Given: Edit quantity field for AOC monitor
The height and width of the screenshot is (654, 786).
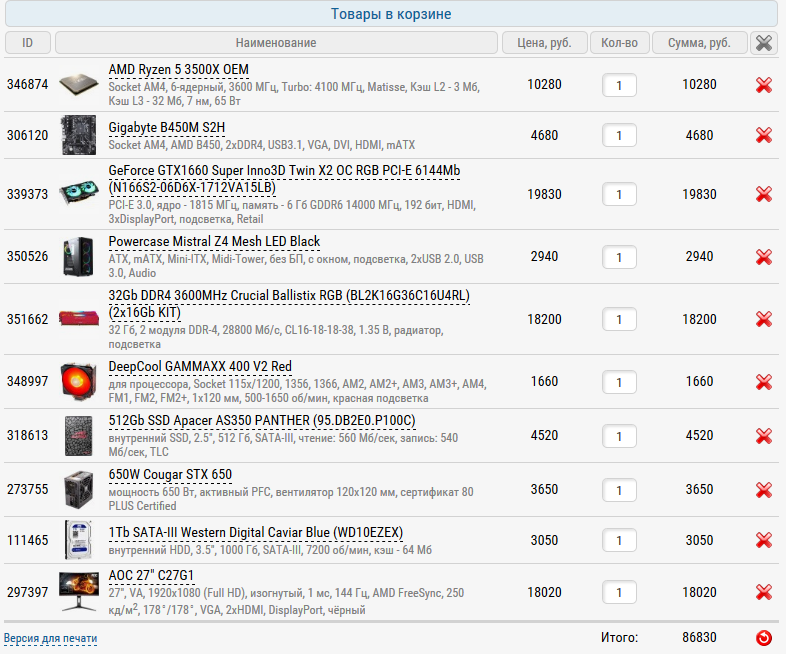Looking at the screenshot, I should tap(619, 592).
